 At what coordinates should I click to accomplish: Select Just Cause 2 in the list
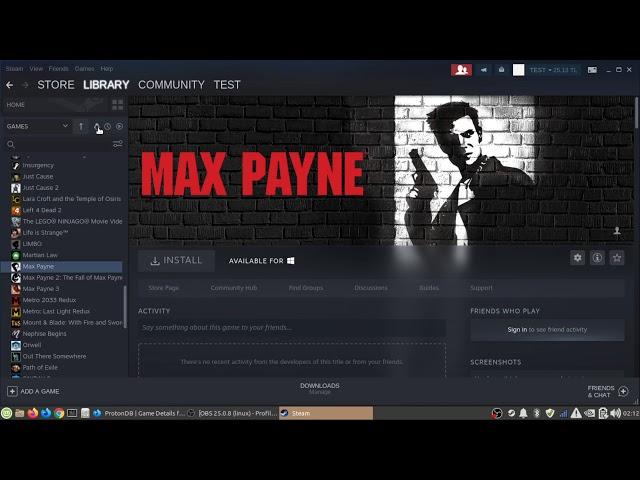pyautogui.click(x=40, y=188)
